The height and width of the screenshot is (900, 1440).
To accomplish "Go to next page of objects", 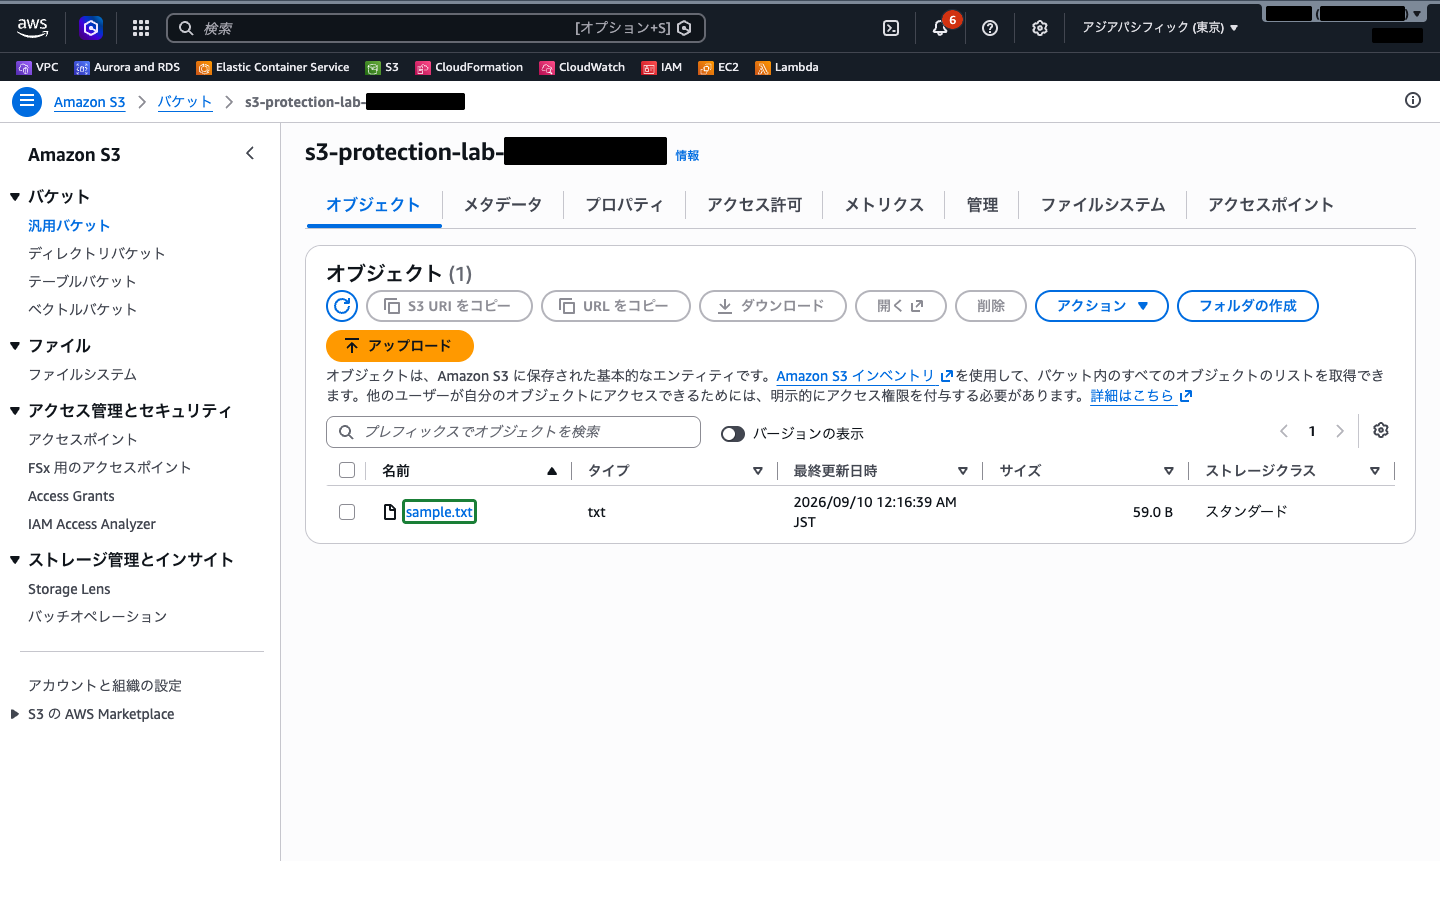I will [1340, 431].
